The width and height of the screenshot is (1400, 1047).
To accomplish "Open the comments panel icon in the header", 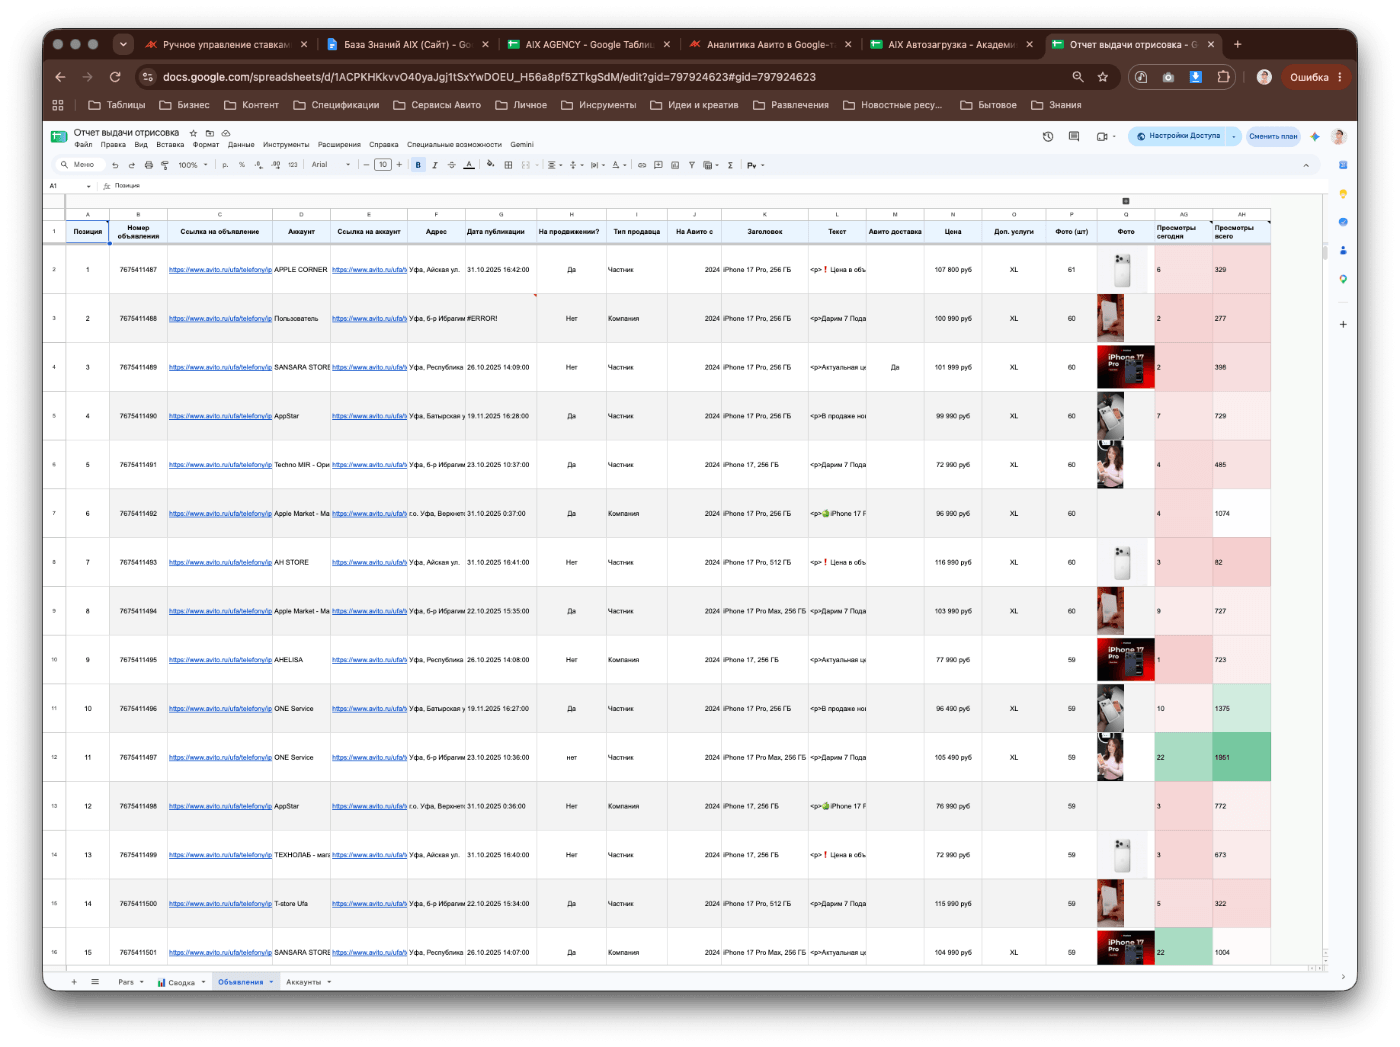I will tap(1074, 136).
